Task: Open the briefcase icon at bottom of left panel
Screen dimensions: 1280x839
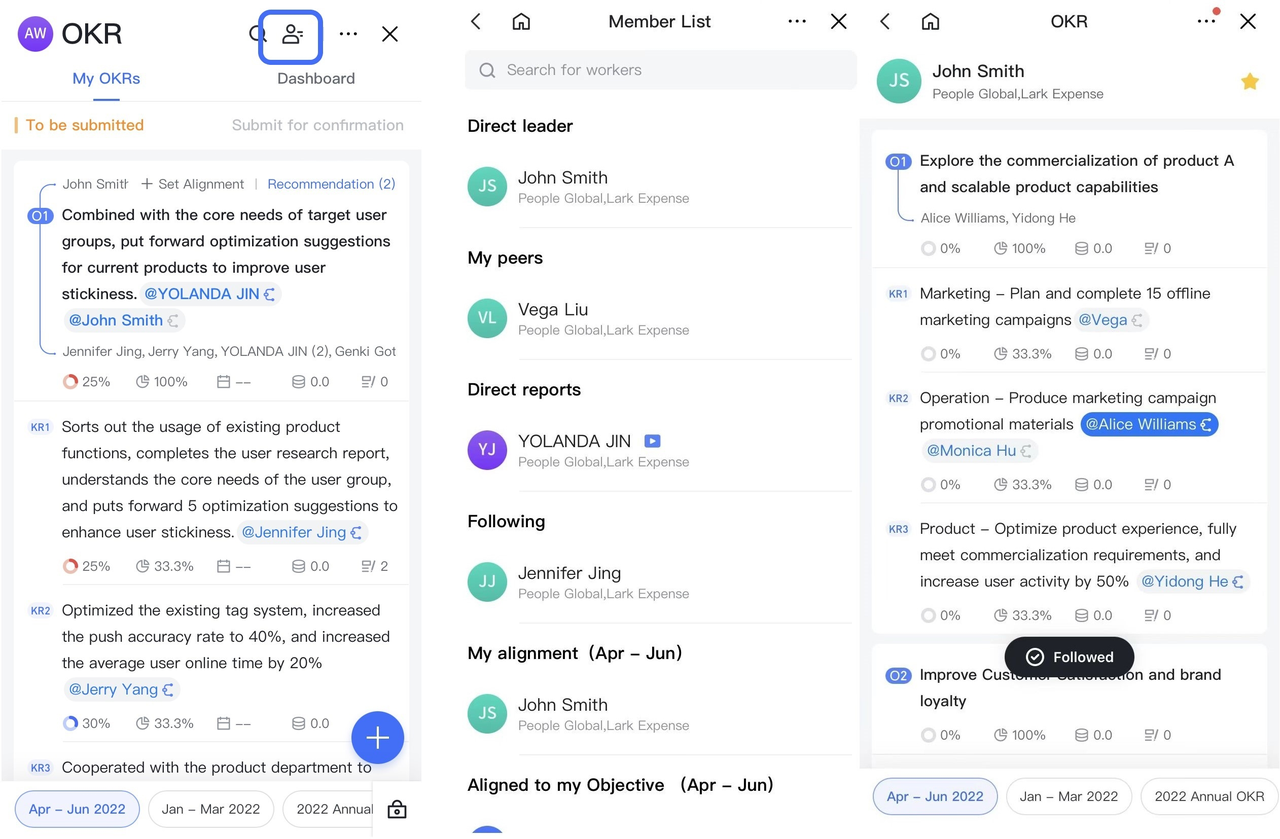Action: point(397,809)
